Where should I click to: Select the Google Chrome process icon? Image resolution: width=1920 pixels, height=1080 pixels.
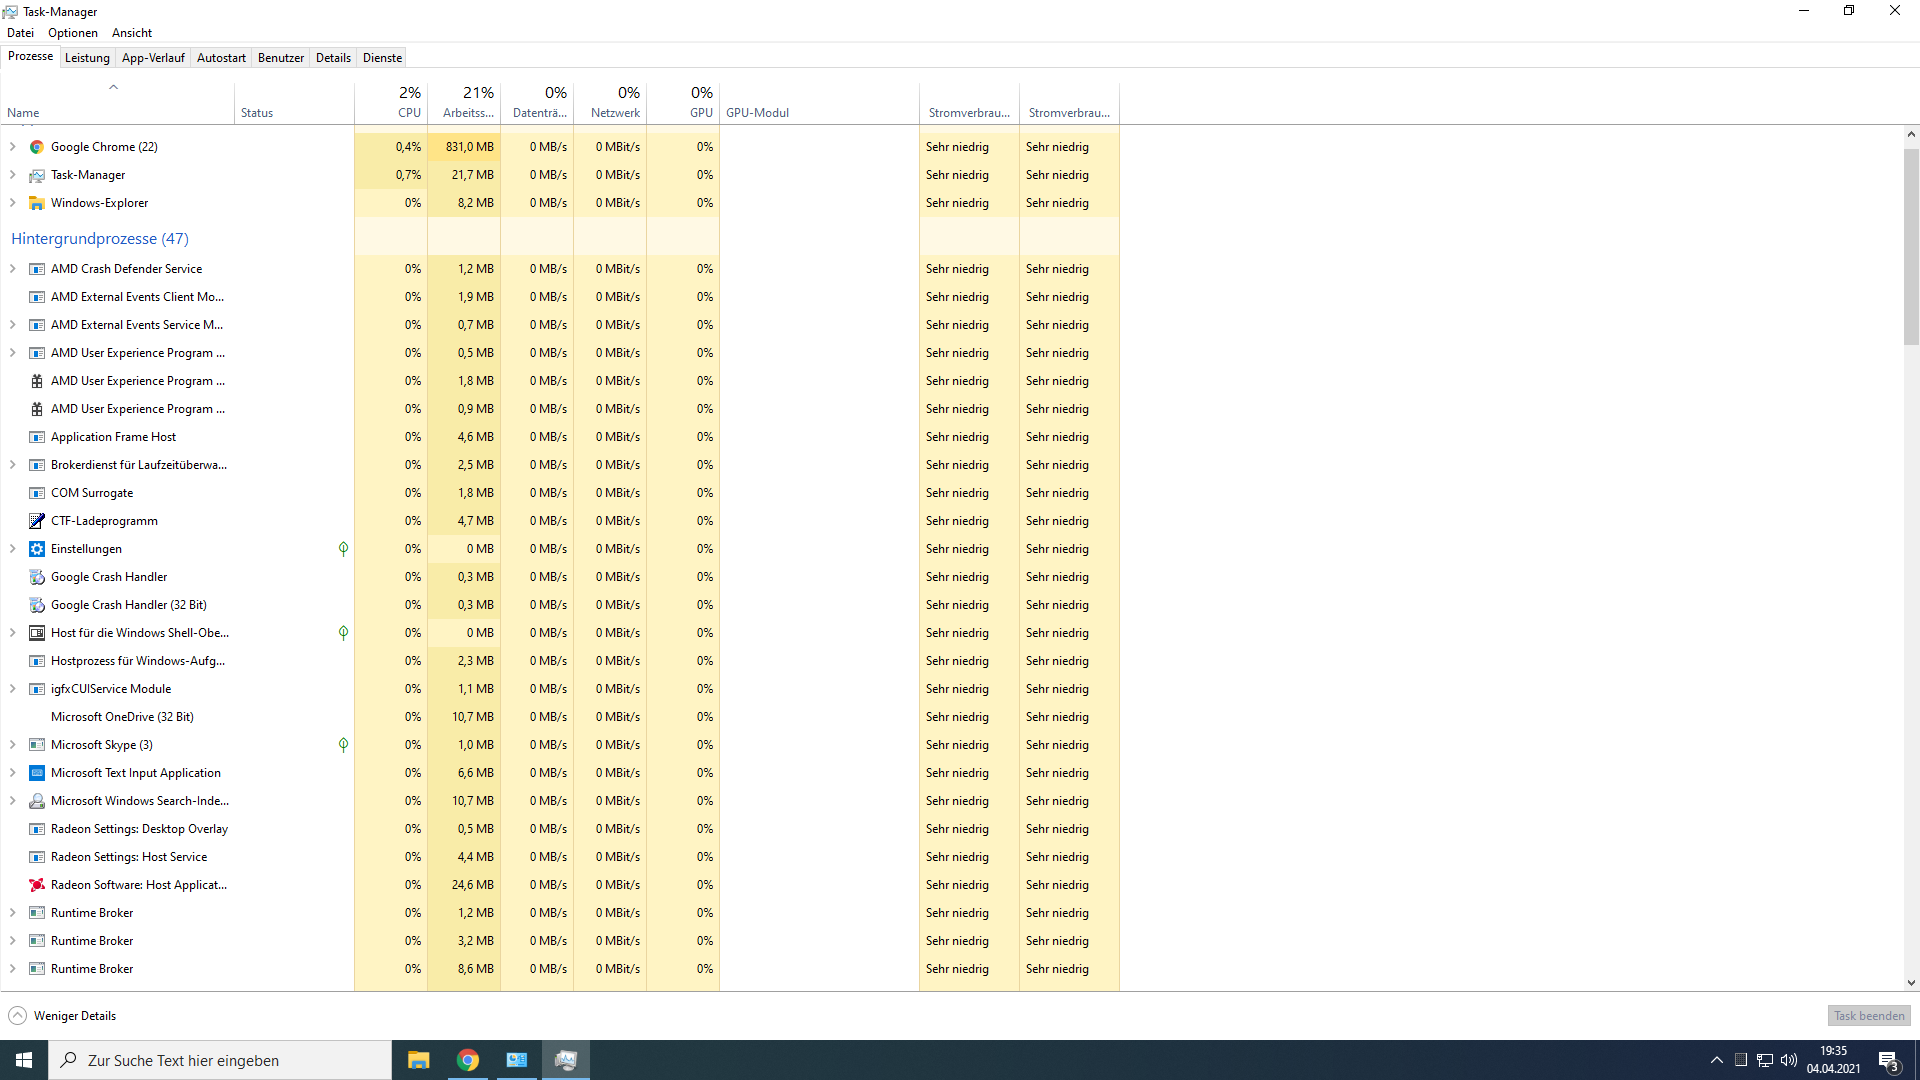click(x=36, y=146)
